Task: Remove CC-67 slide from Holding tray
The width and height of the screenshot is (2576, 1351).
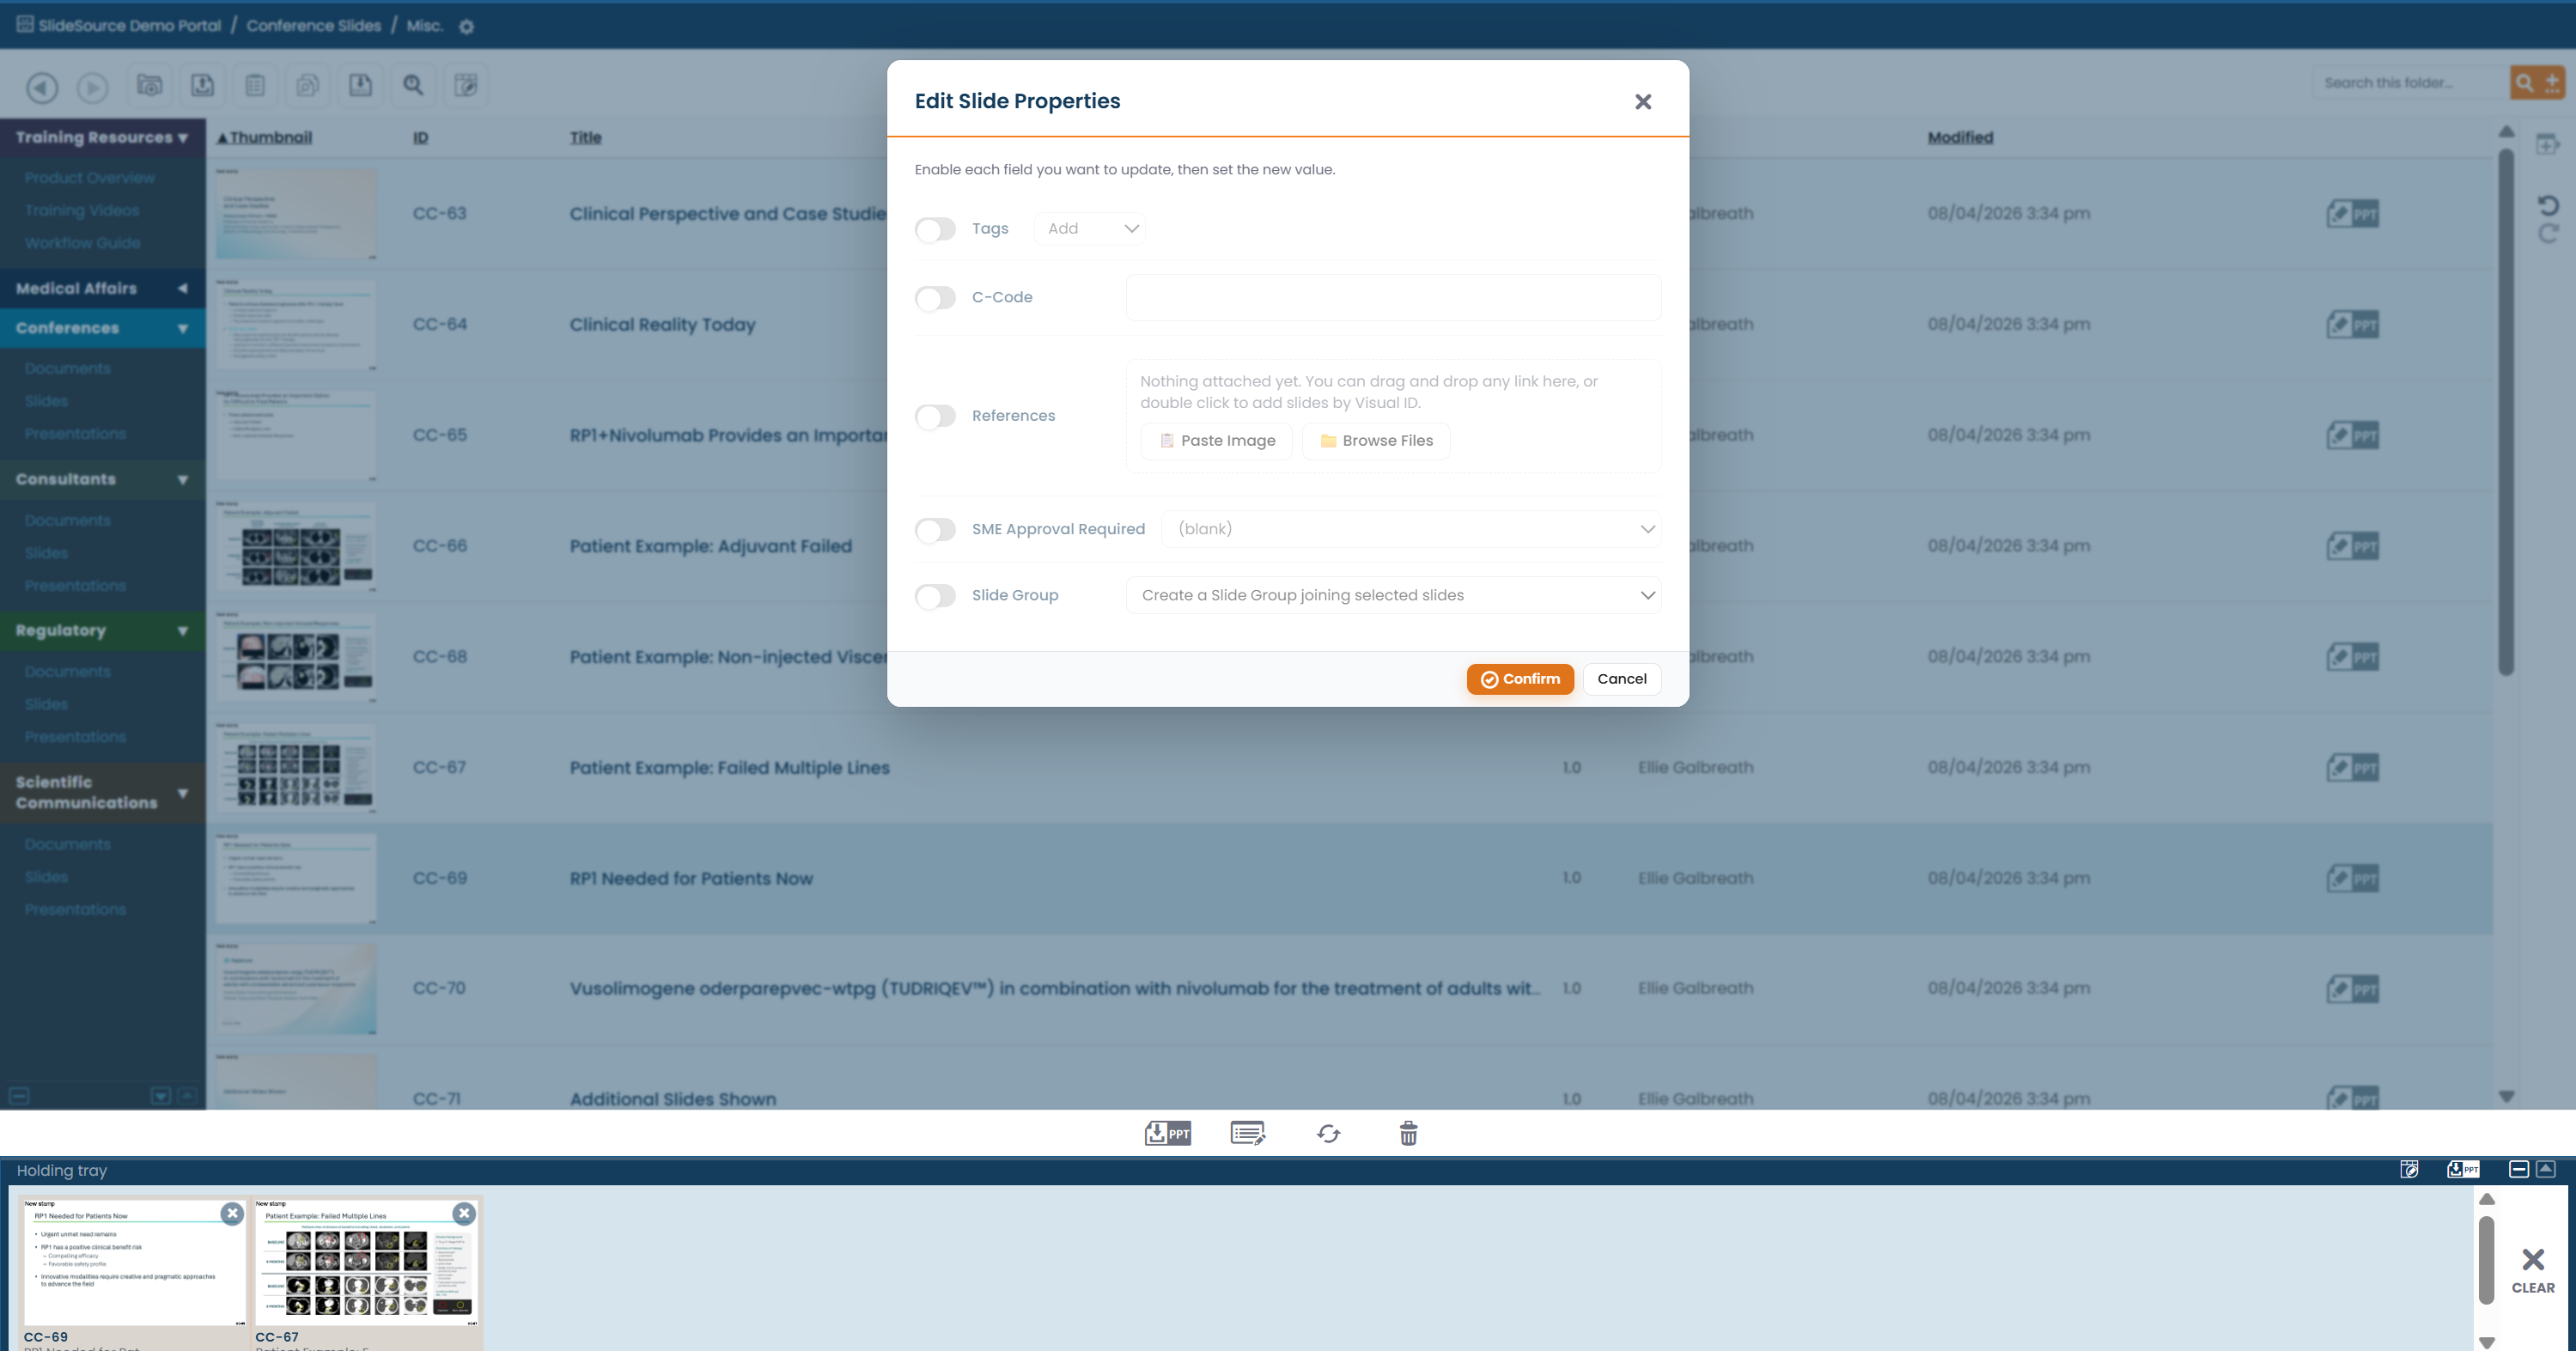Action: pyautogui.click(x=464, y=1213)
